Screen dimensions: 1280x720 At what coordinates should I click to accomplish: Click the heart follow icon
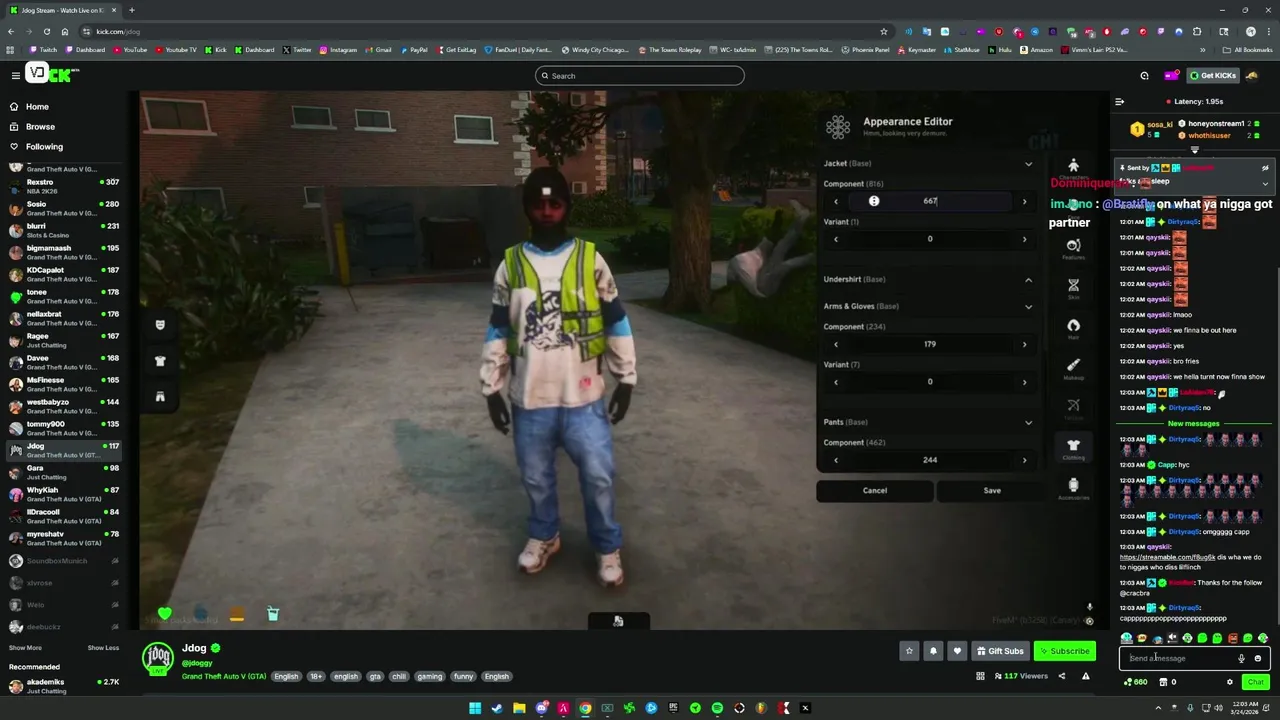[x=957, y=651]
